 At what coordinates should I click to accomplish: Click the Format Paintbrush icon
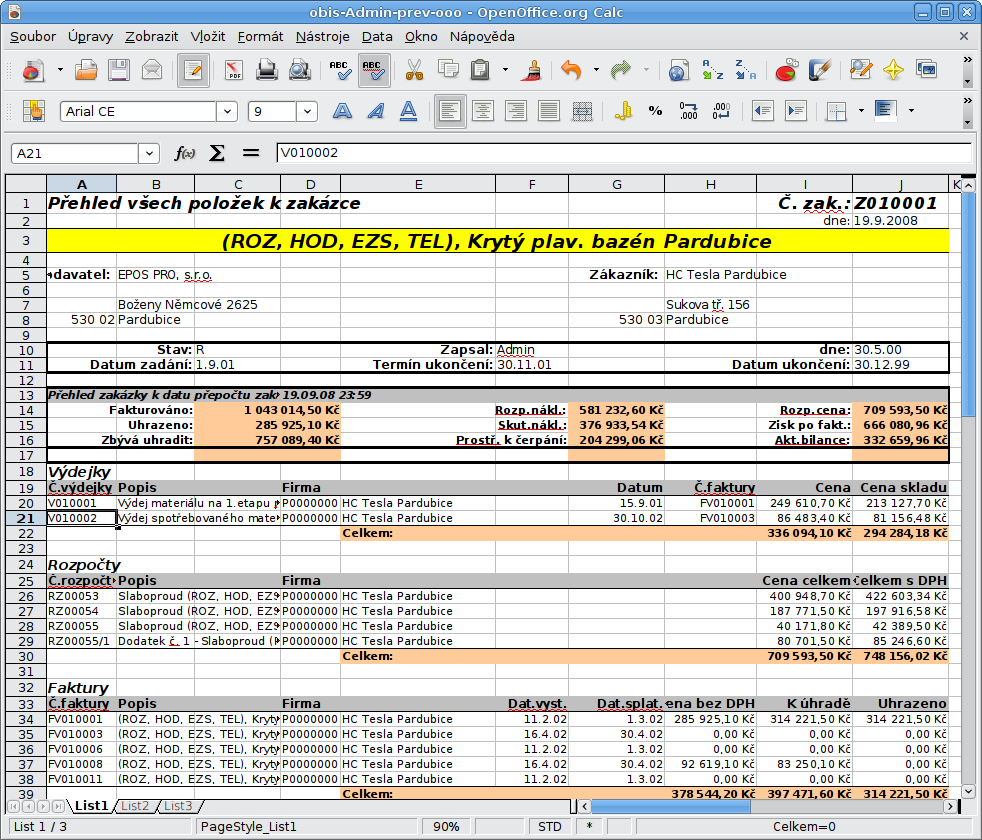point(534,71)
